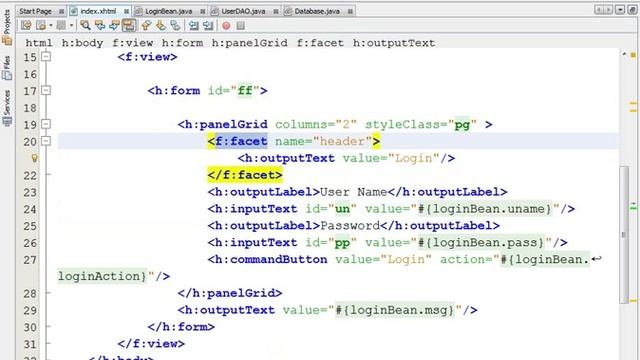
Task: Open the Projects side panel
Action: click(x=7, y=27)
